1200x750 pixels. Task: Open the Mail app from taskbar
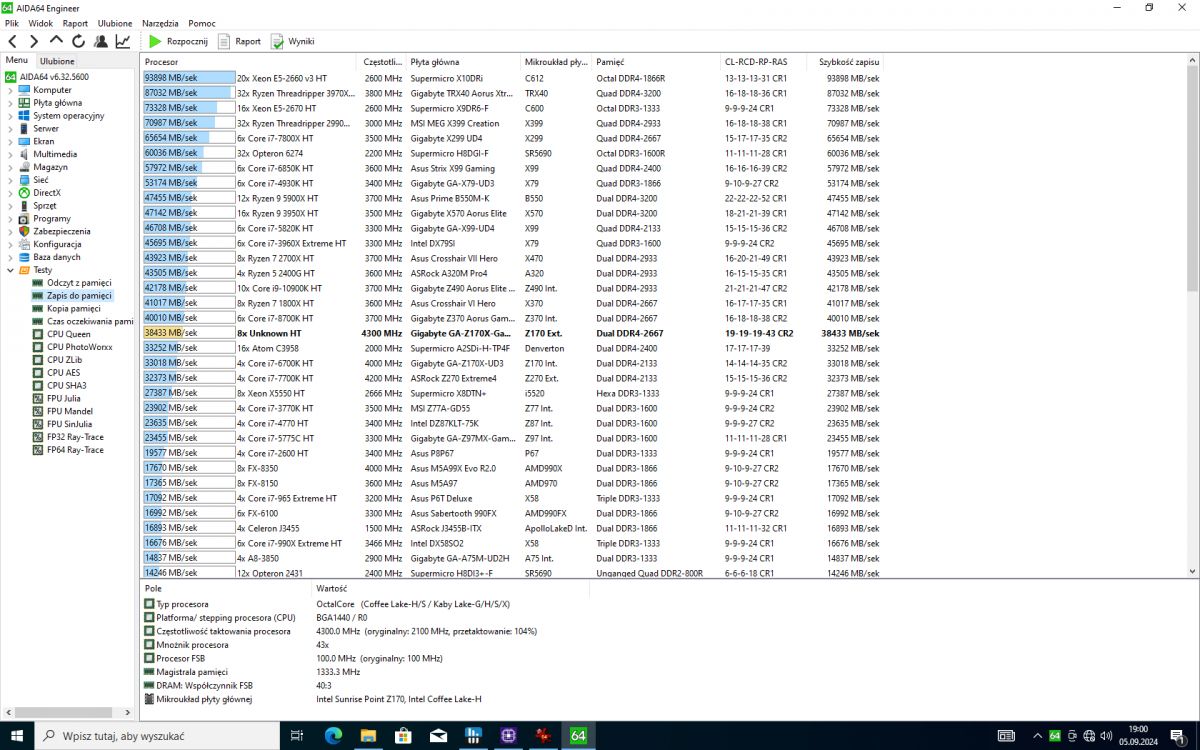(x=438, y=735)
